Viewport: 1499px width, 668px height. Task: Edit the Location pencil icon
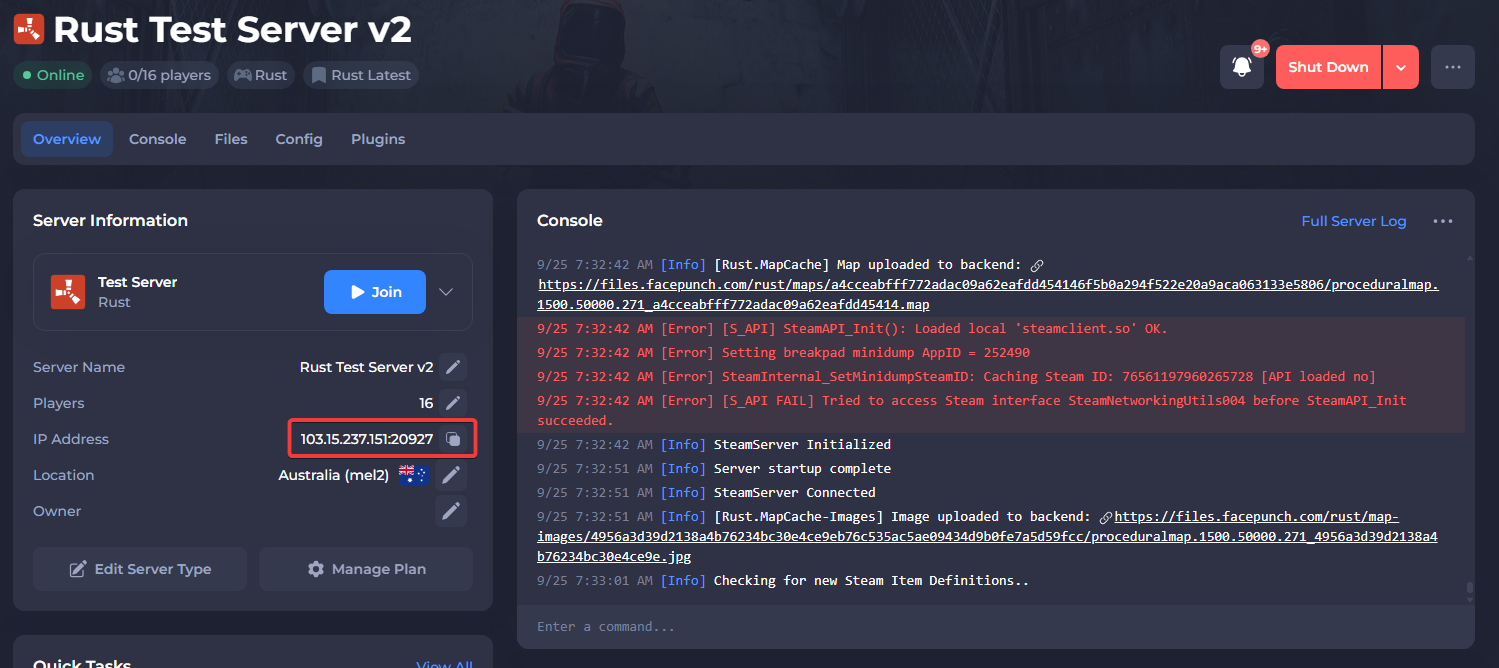452,475
